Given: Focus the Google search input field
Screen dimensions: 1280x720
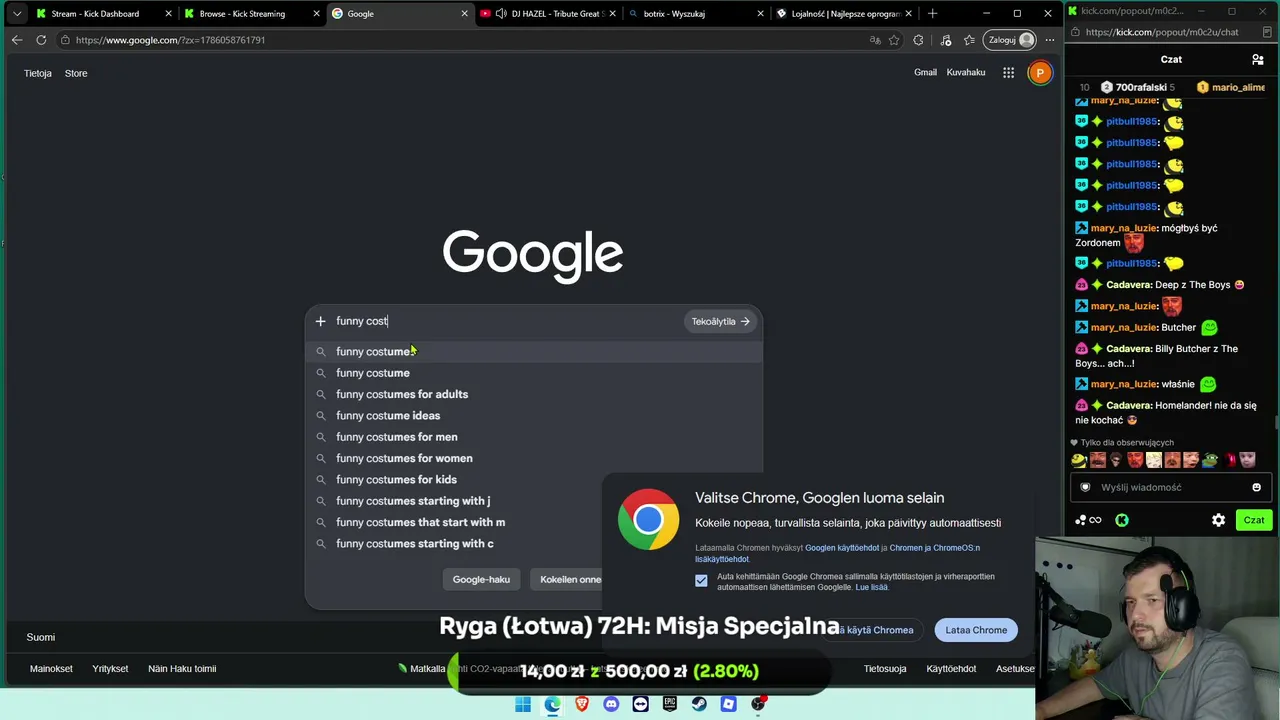Looking at the screenshot, I should click(508, 321).
